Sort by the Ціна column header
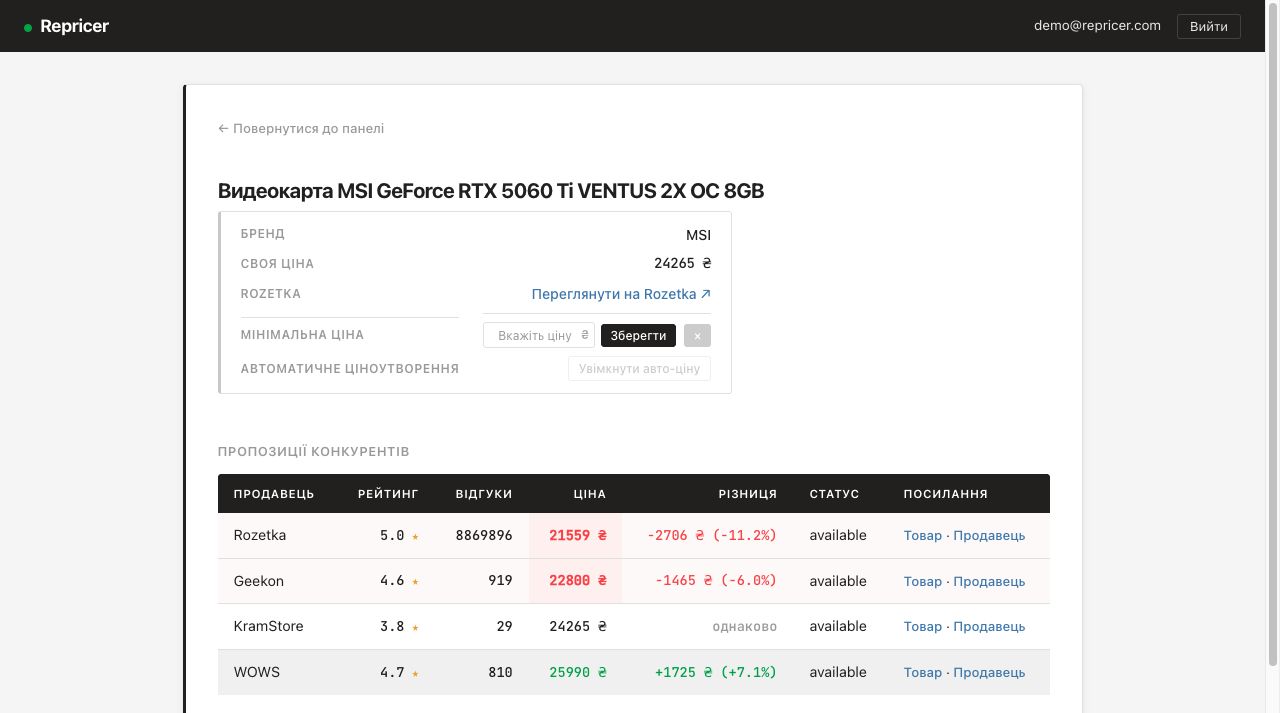Image resolution: width=1280 pixels, height=713 pixels. [589, 494]
